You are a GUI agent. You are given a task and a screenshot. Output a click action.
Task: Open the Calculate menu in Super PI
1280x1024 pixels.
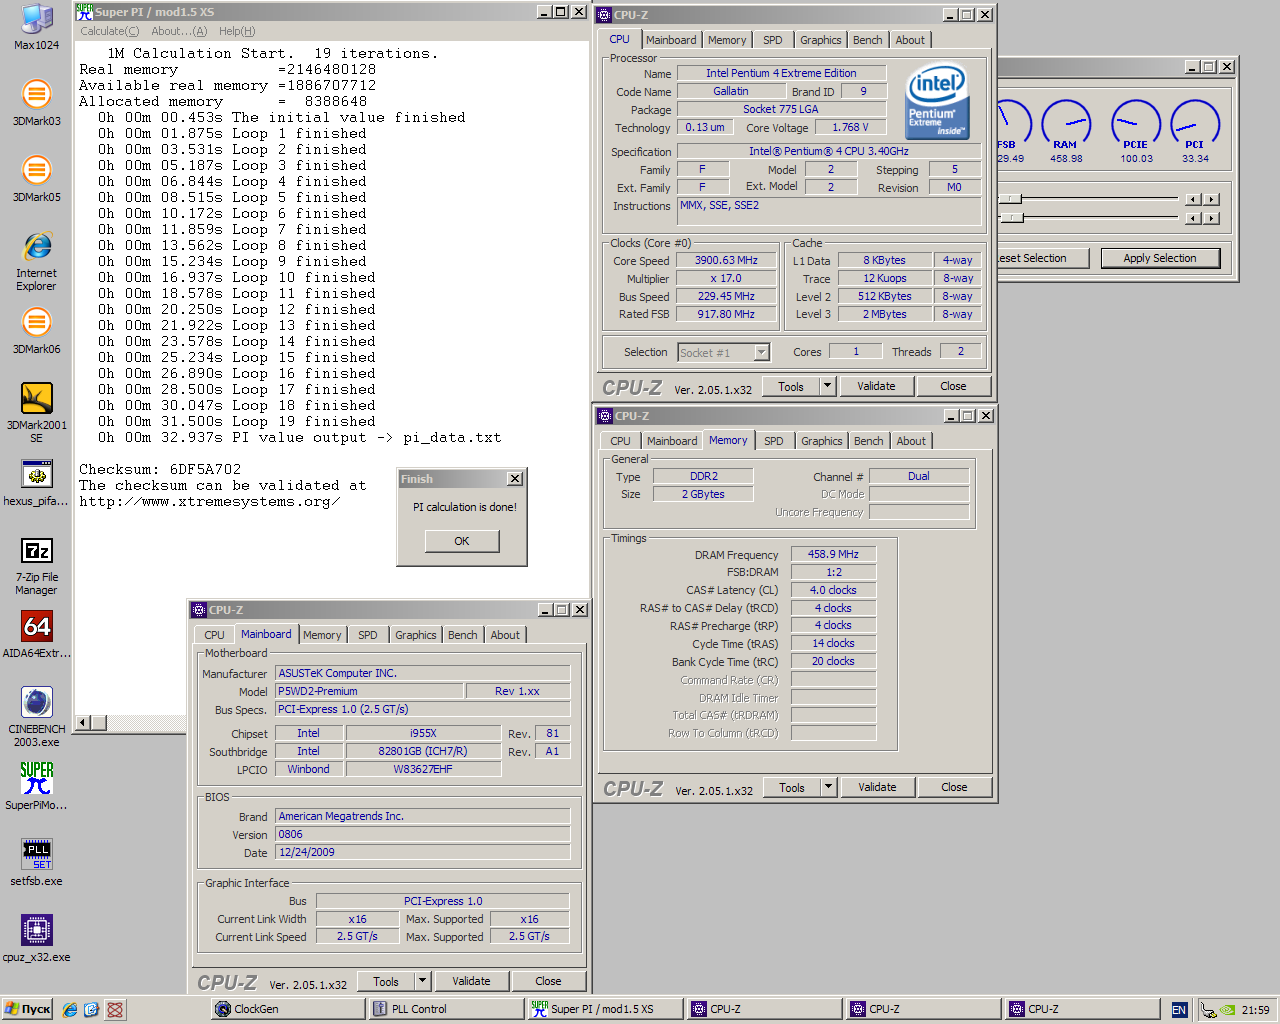(110, 31)
